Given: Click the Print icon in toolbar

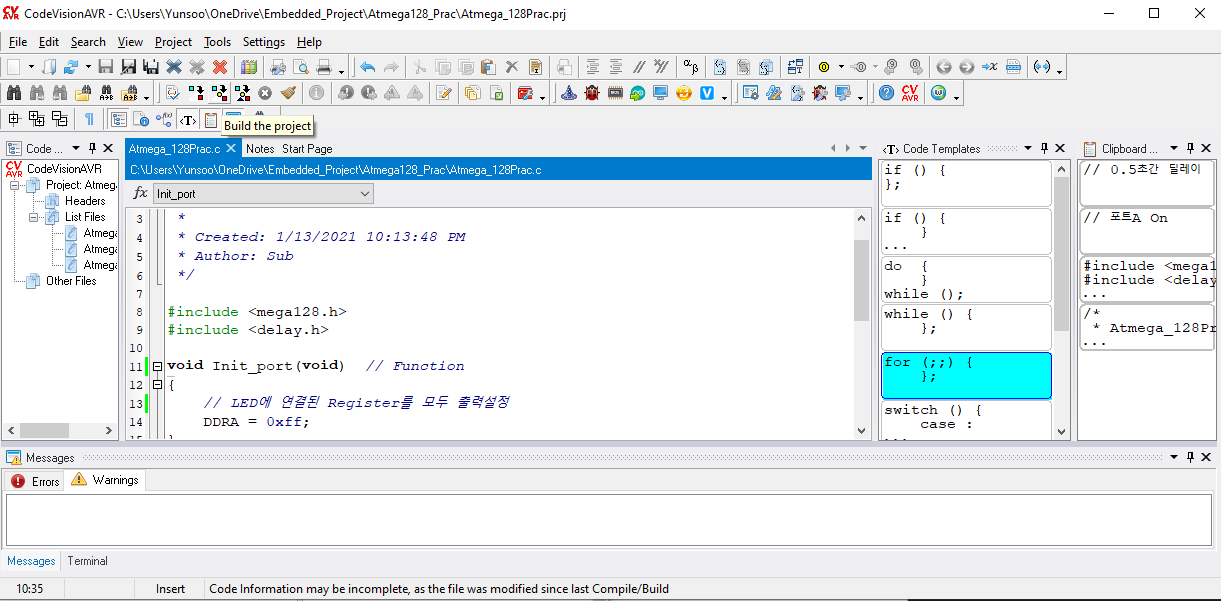Looking at the screenshot, I should click(325, 67).
